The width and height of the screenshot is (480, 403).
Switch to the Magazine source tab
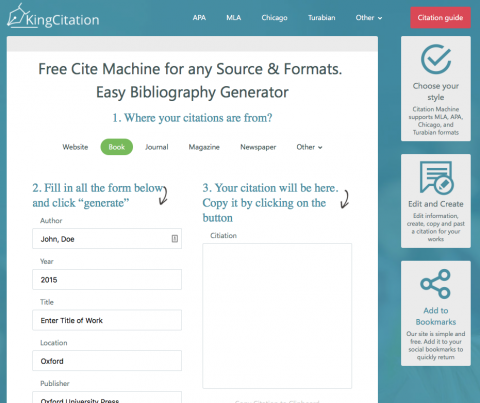tap(204, 147)
